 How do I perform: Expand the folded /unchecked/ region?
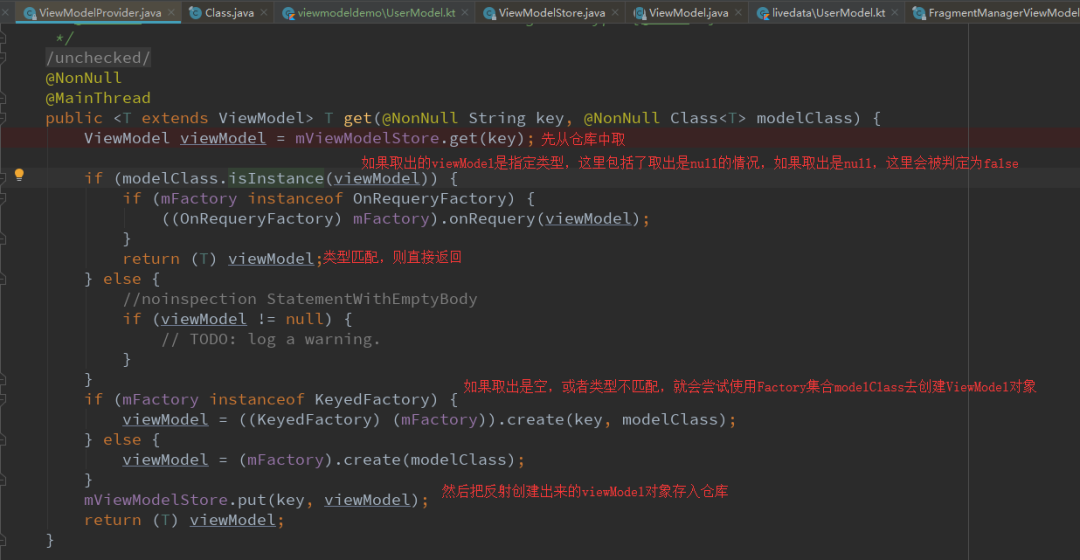(98, 58)
